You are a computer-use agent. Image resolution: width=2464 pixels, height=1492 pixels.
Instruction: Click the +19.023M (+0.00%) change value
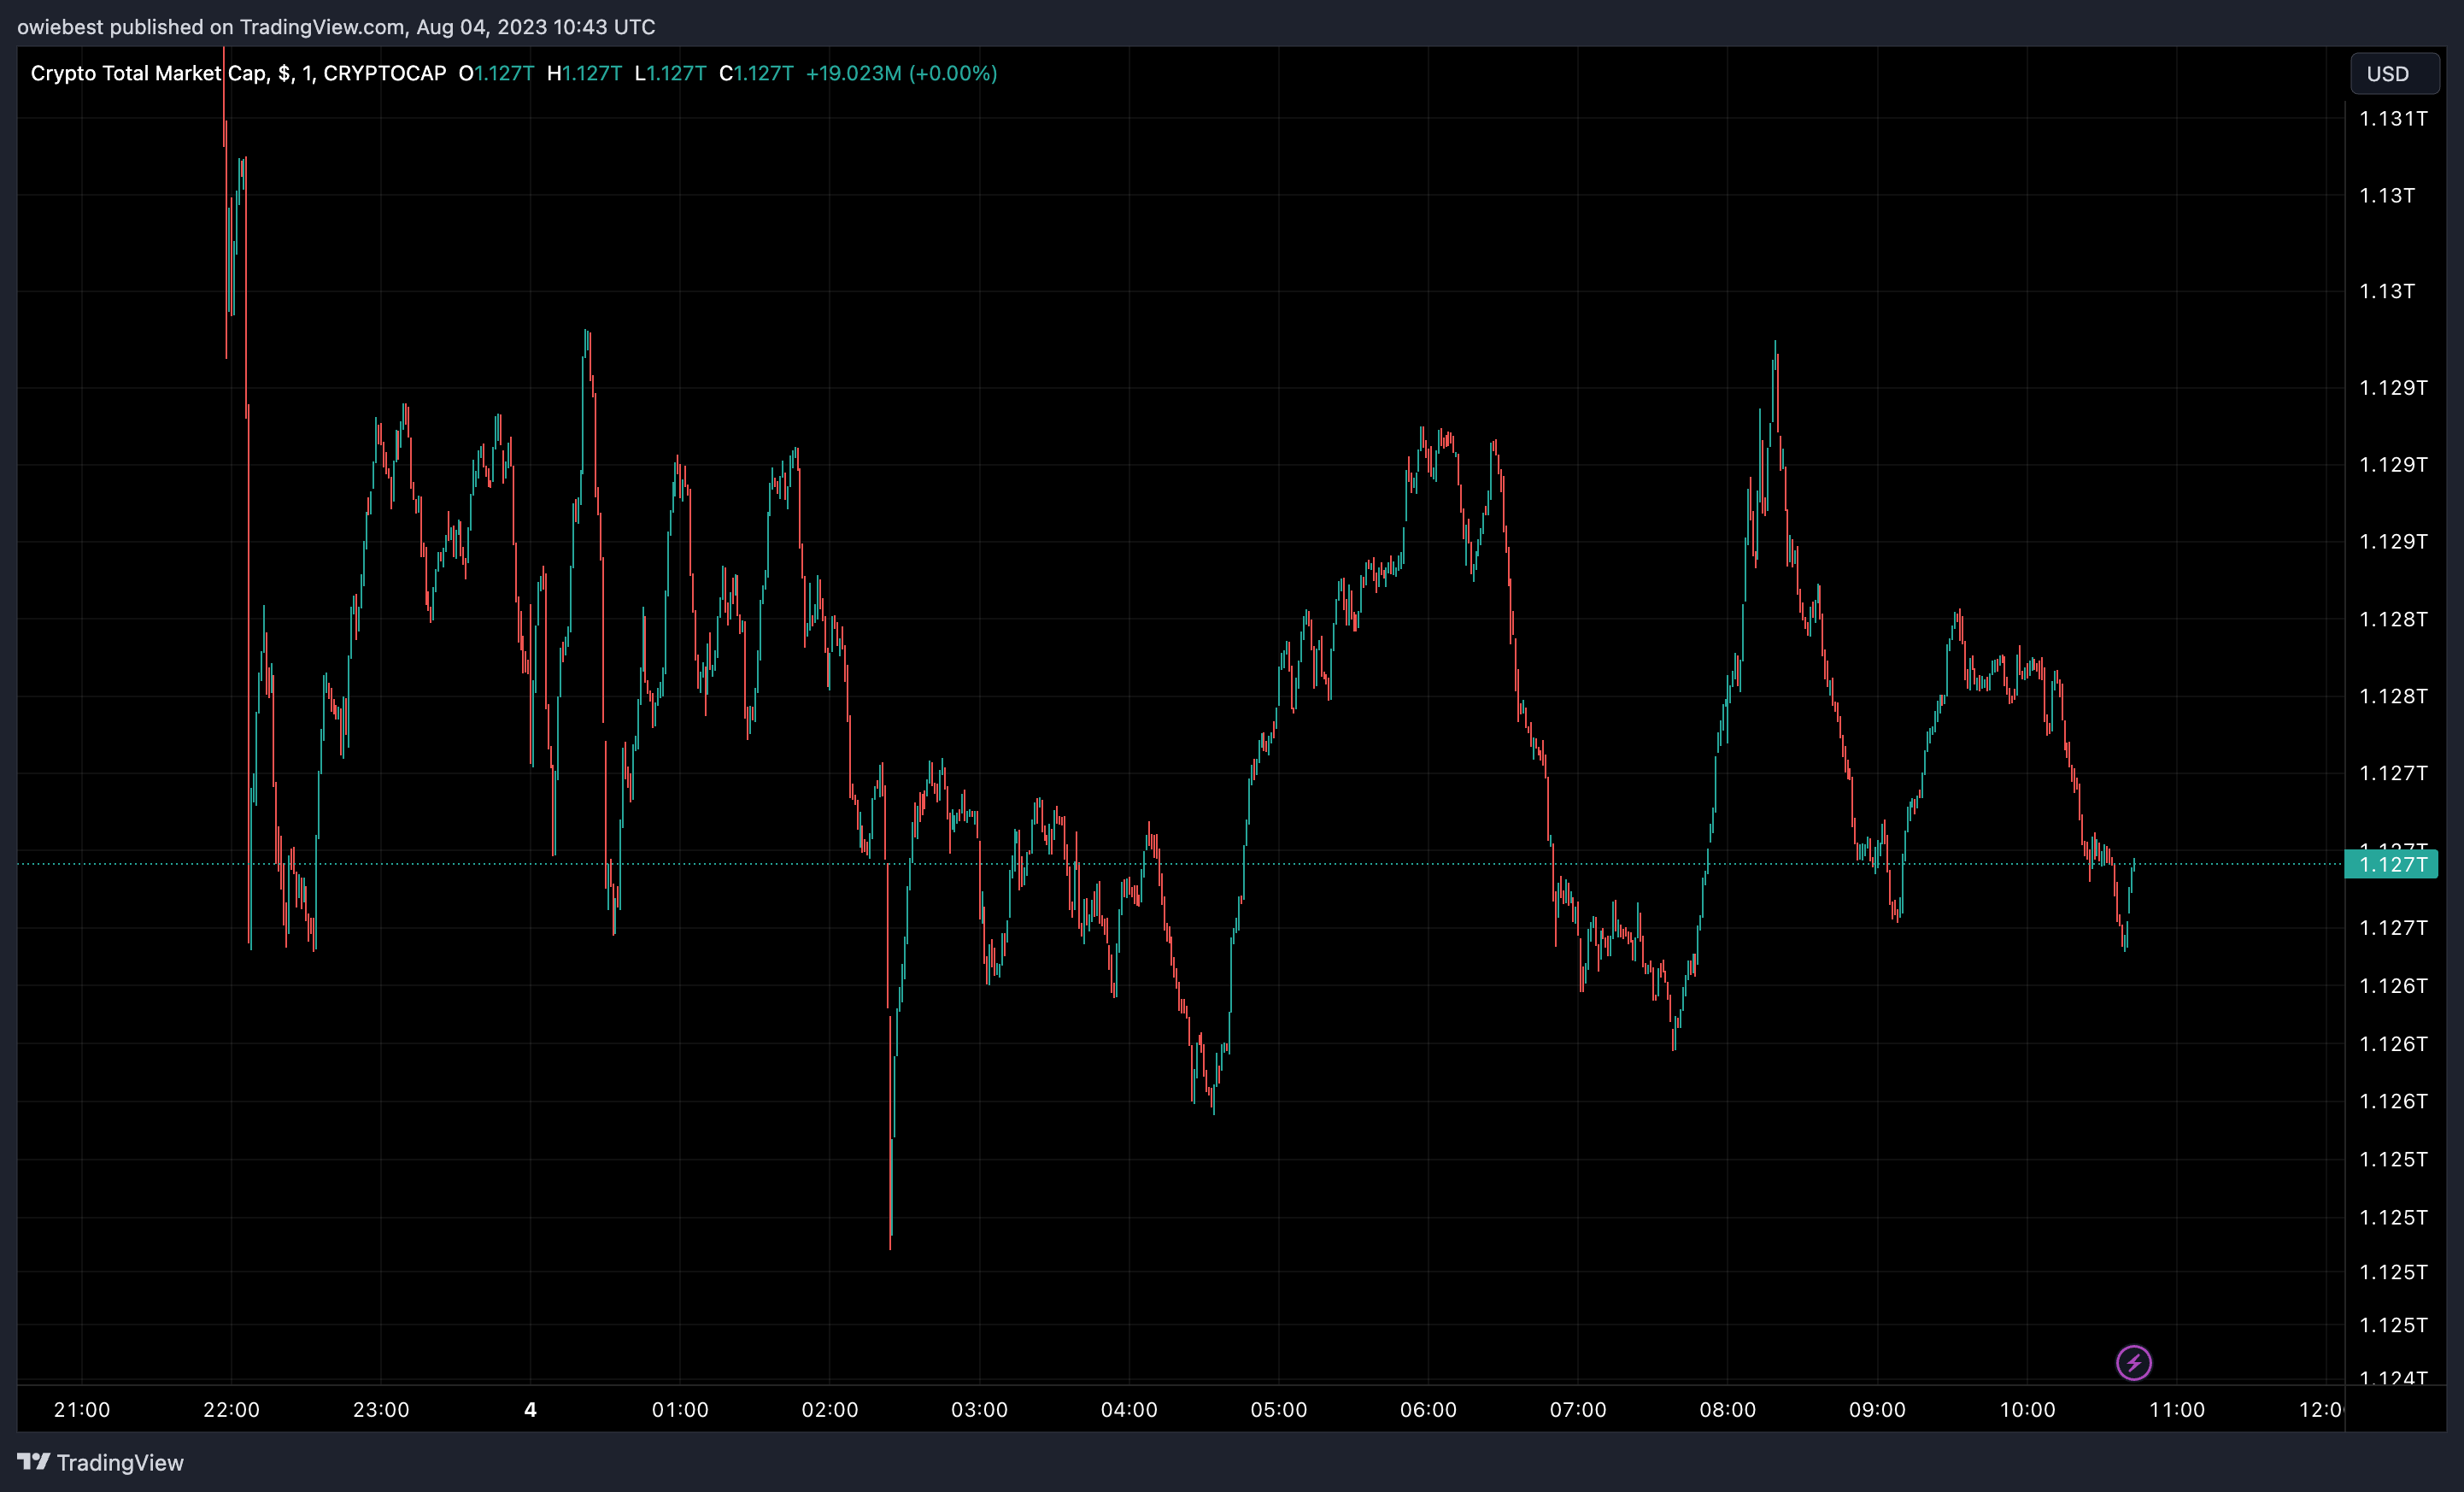pos(901,73)
